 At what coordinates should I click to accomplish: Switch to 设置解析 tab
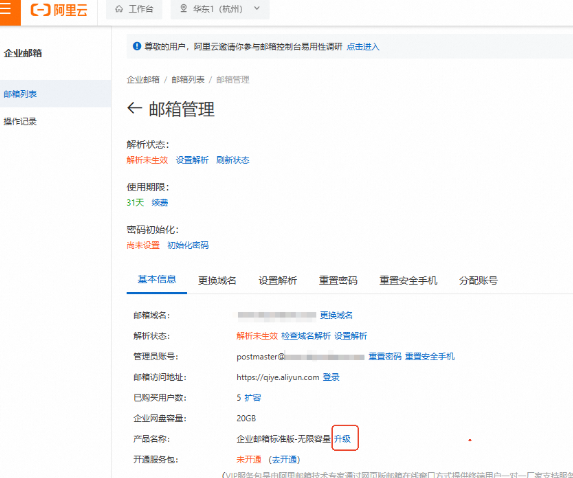(278, 280)
